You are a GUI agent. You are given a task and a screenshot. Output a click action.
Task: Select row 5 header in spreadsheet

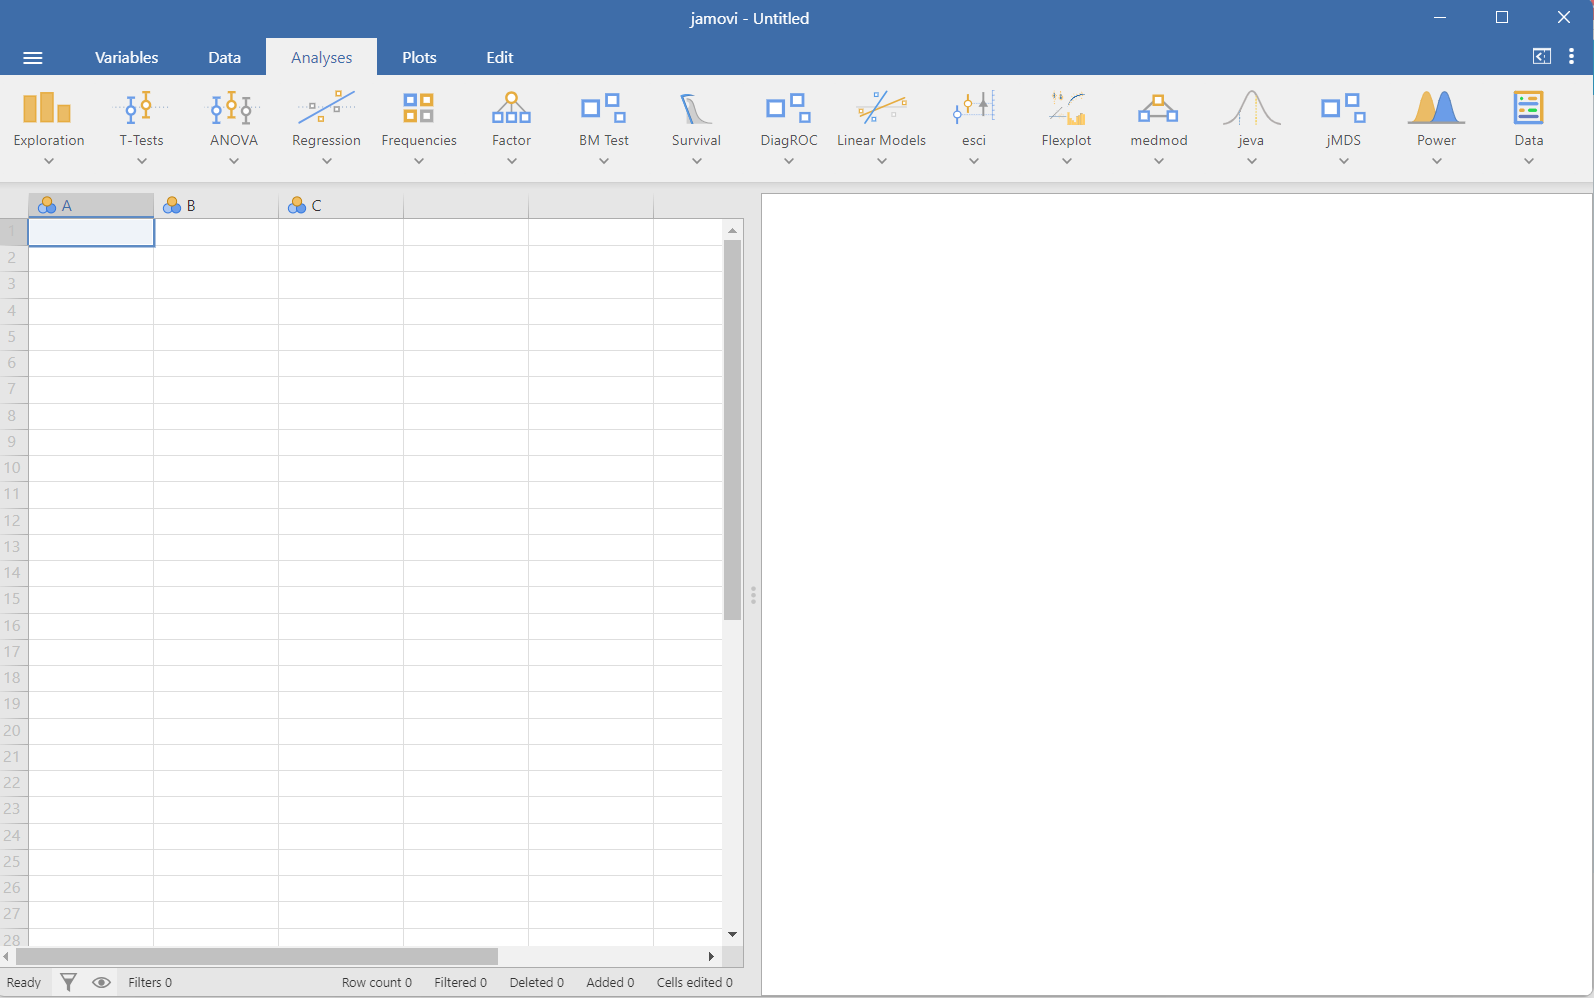click(13, 337)
